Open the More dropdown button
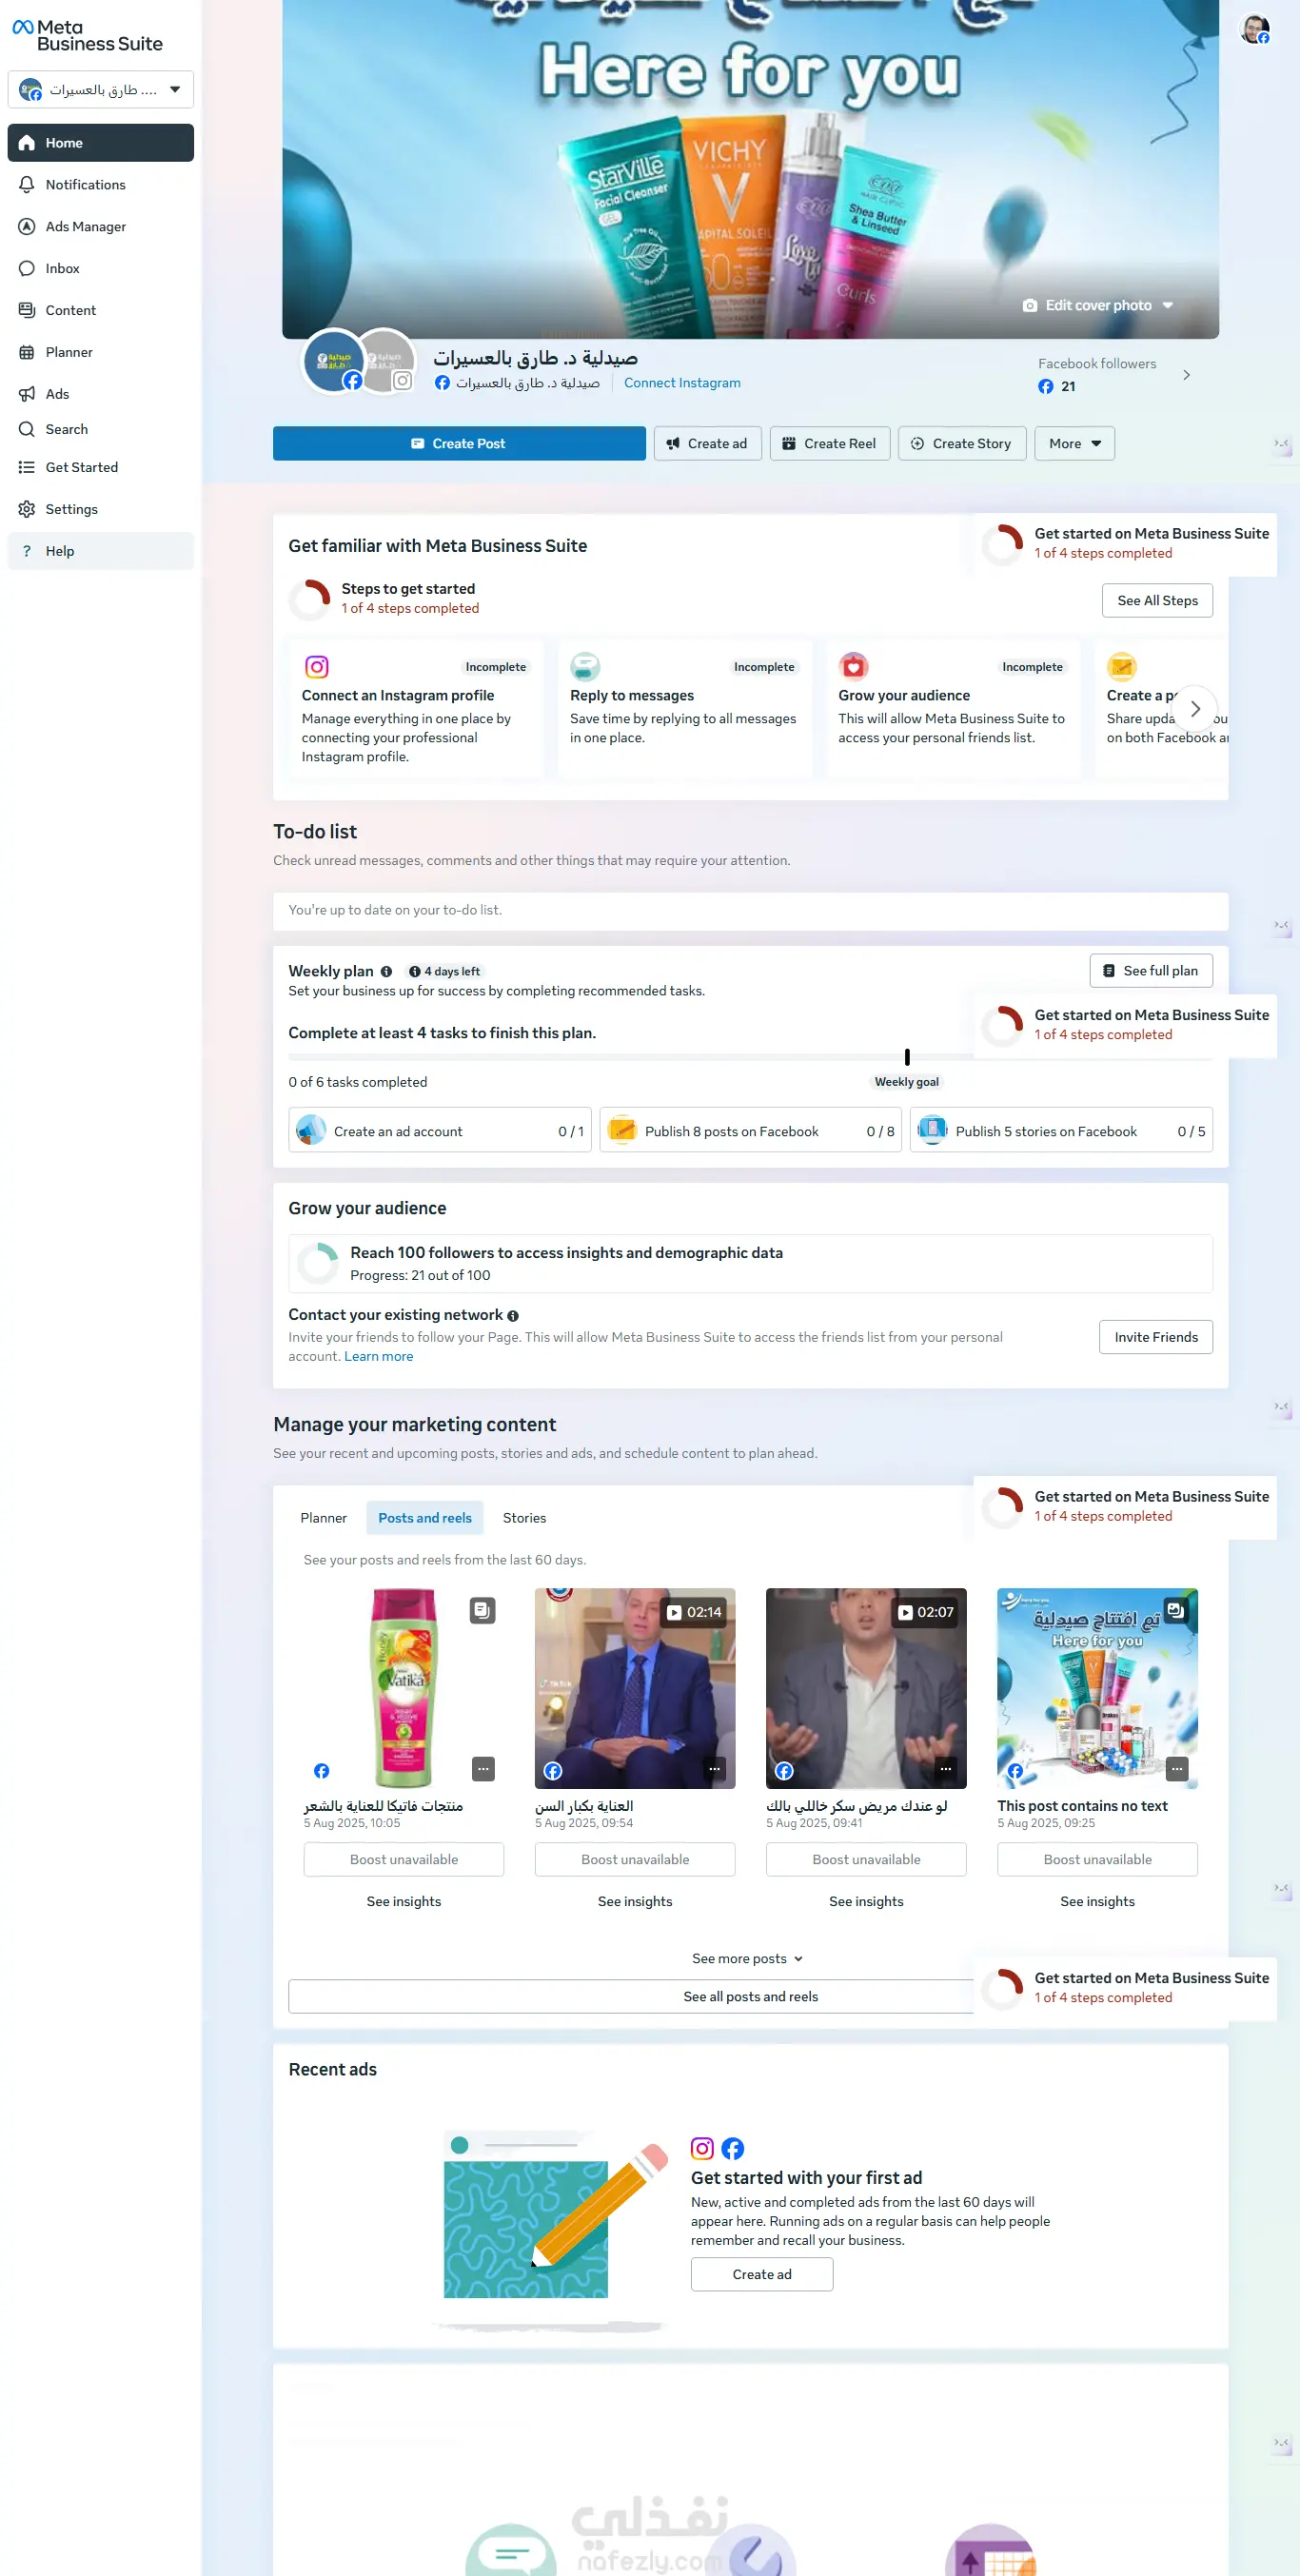This screenshot has width=1300, height=2576. 1074,444
